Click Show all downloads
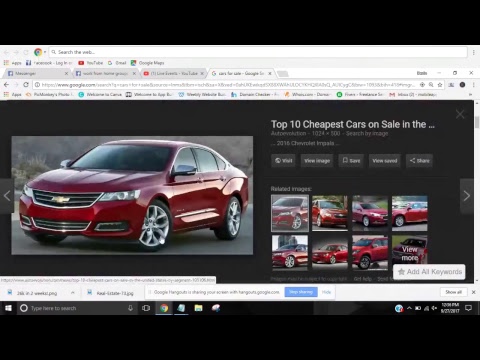 point(453,292)
